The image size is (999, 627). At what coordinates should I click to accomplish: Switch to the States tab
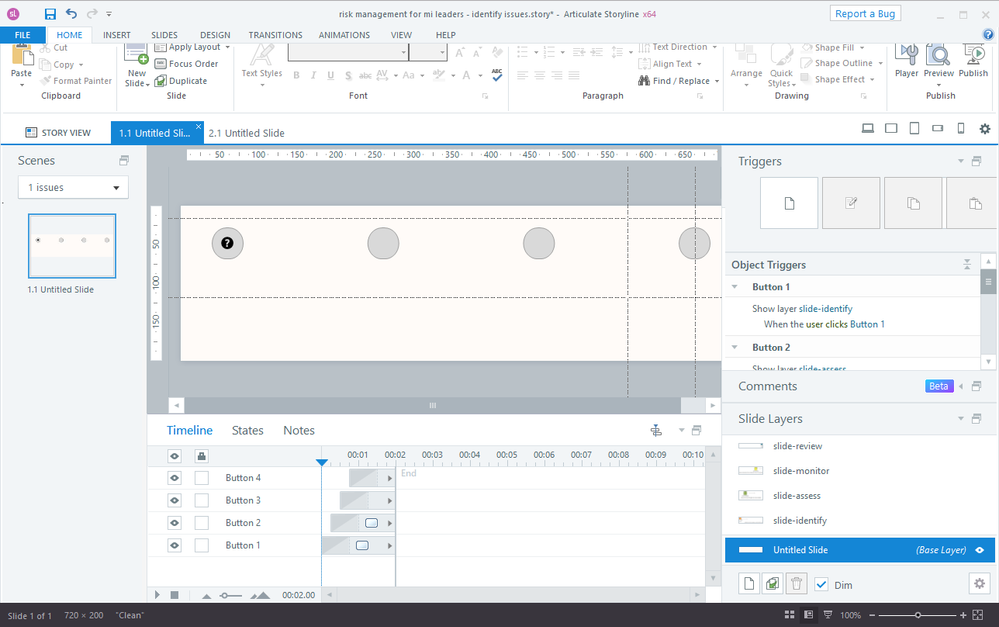(247, 430)
